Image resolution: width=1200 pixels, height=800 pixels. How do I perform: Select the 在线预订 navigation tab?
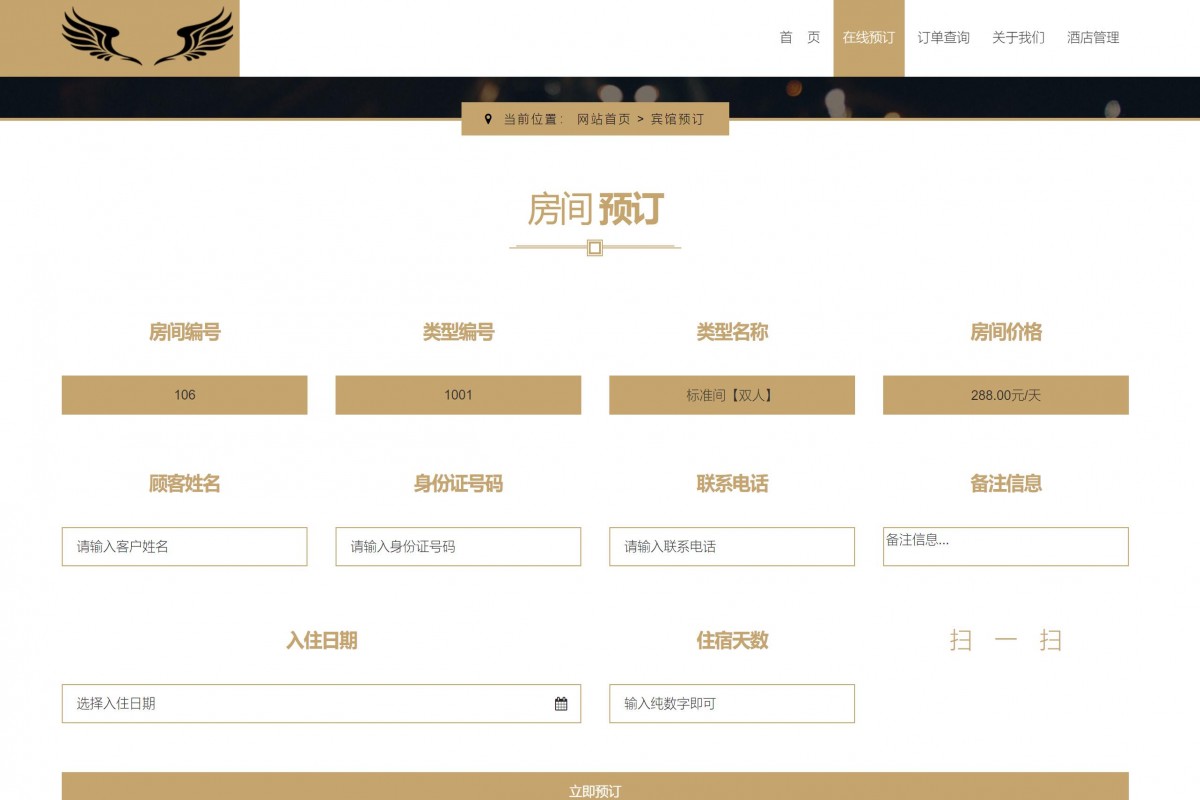pyautogui.click(x=870, y=38)
